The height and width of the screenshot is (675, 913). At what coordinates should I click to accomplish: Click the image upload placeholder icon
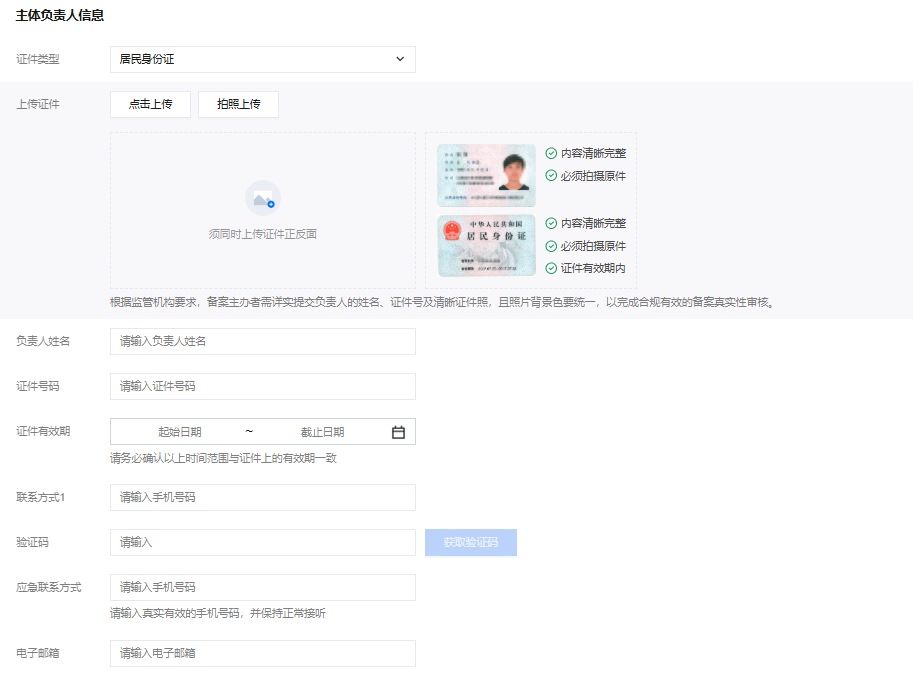click(263, 198)
